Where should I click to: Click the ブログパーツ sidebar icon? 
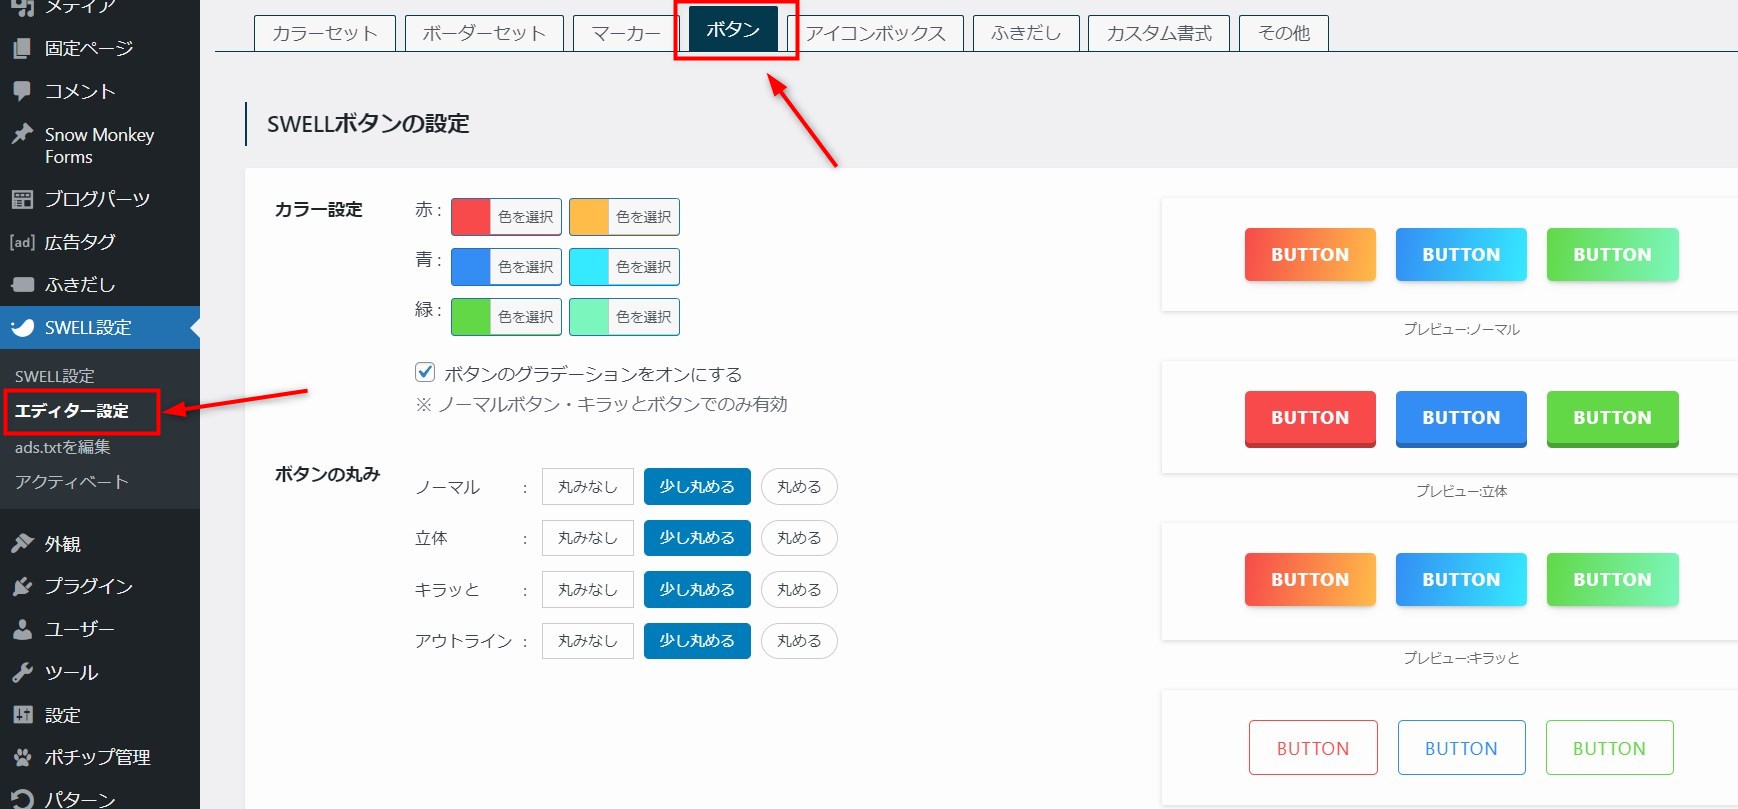(22, 199)
